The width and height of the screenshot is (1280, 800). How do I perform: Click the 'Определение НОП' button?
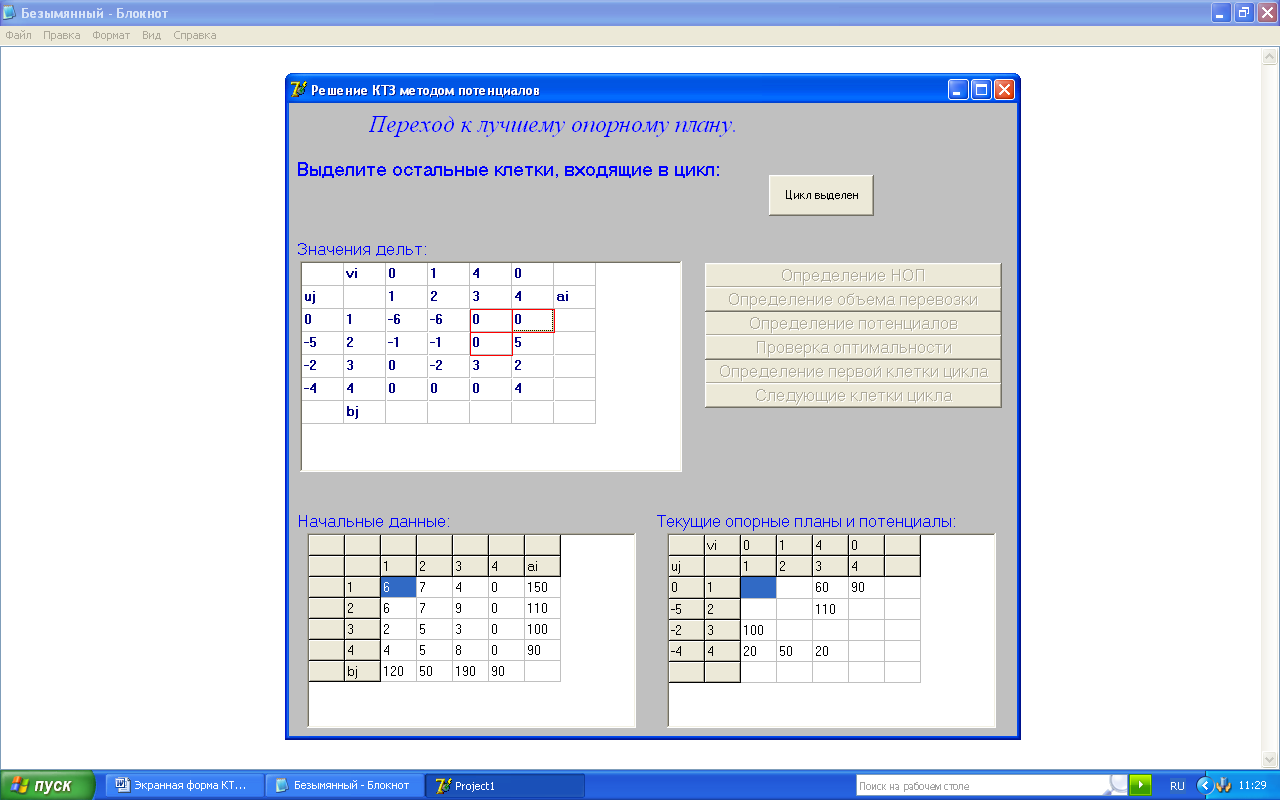coord(853,275)
